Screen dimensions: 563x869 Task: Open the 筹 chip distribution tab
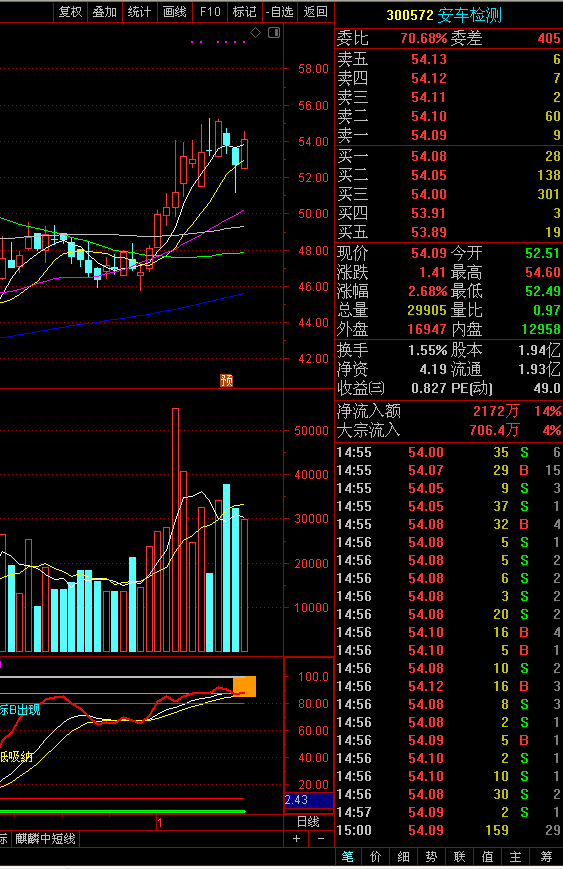[x=546, y=857]
